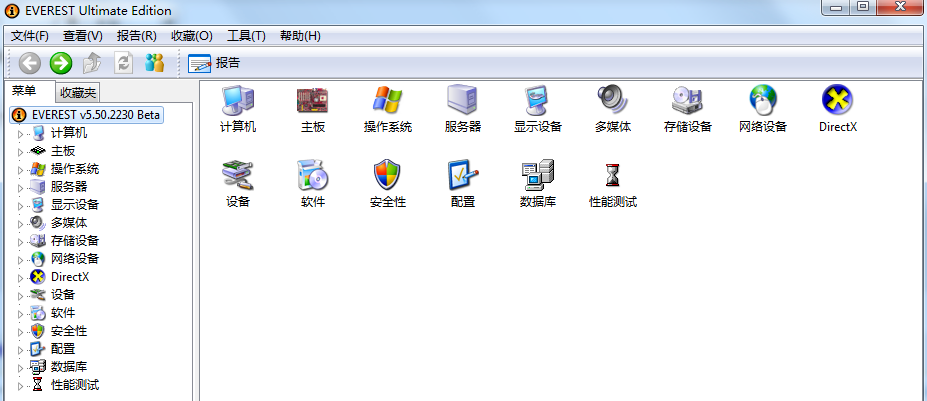Select 主板 label in the tree
This screenshot has height=401, width=927.
point(63,151)
